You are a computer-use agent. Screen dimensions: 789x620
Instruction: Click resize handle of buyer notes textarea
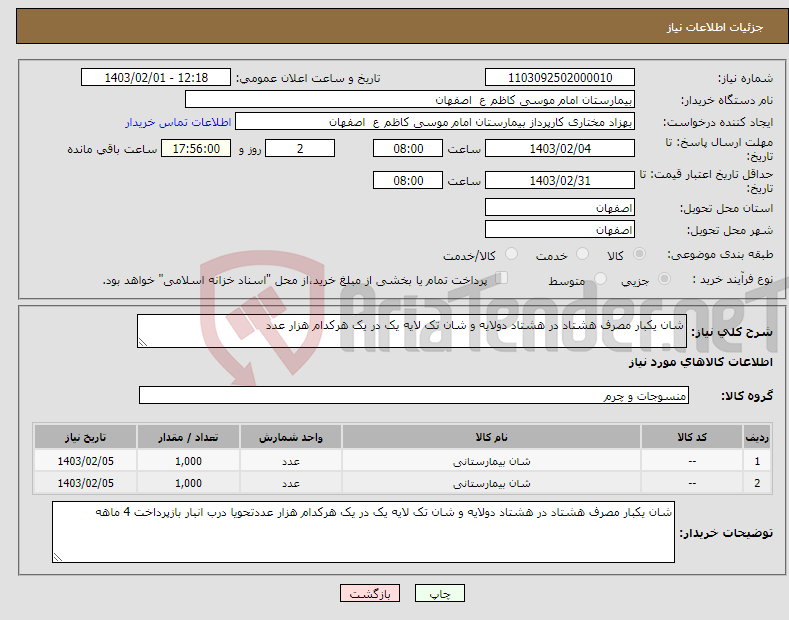pos(58,558)
